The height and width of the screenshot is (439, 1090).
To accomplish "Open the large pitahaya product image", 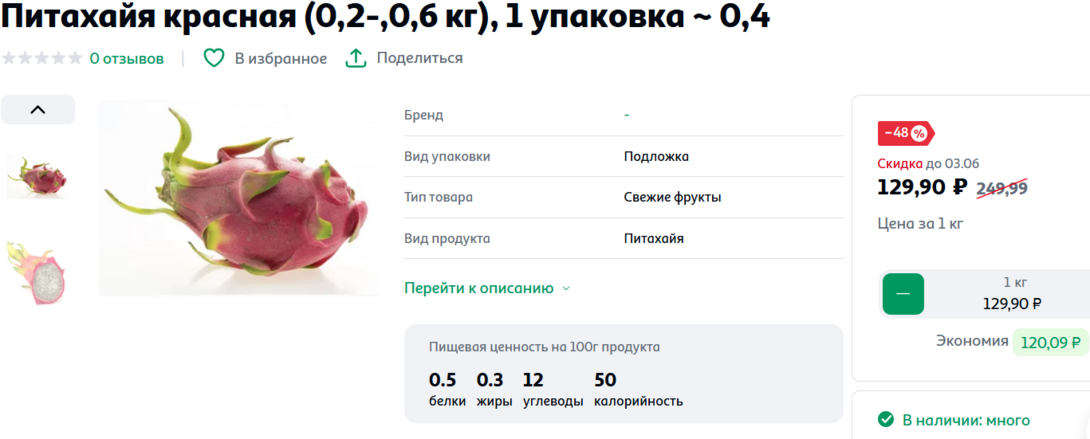I will coord(240,198).
